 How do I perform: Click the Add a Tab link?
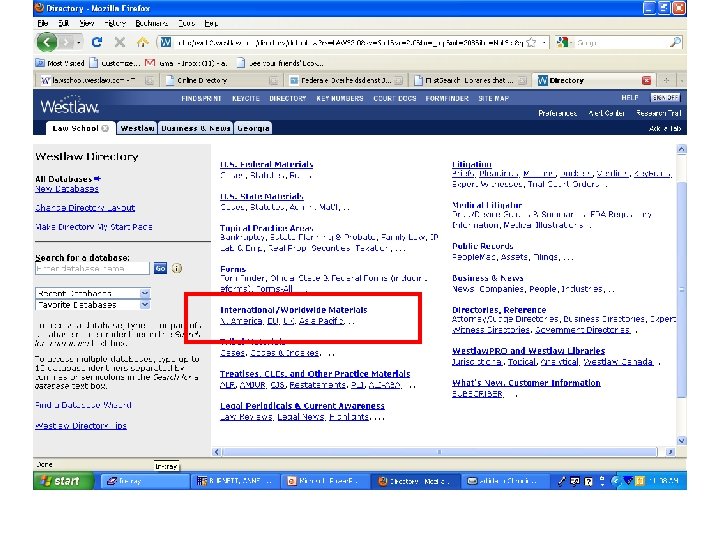664,129
